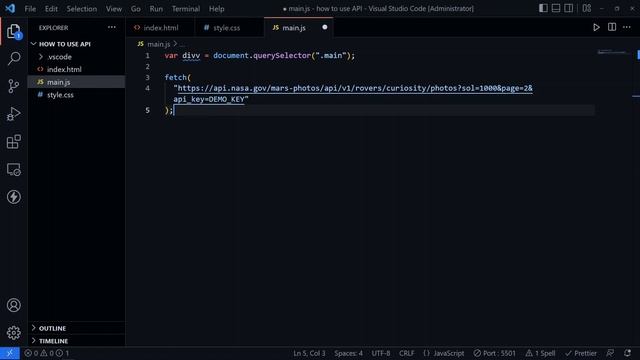Viewport: 640px width, 360px height.
Task: Change the CRLF end of line sequence
Action: point(407,353)
